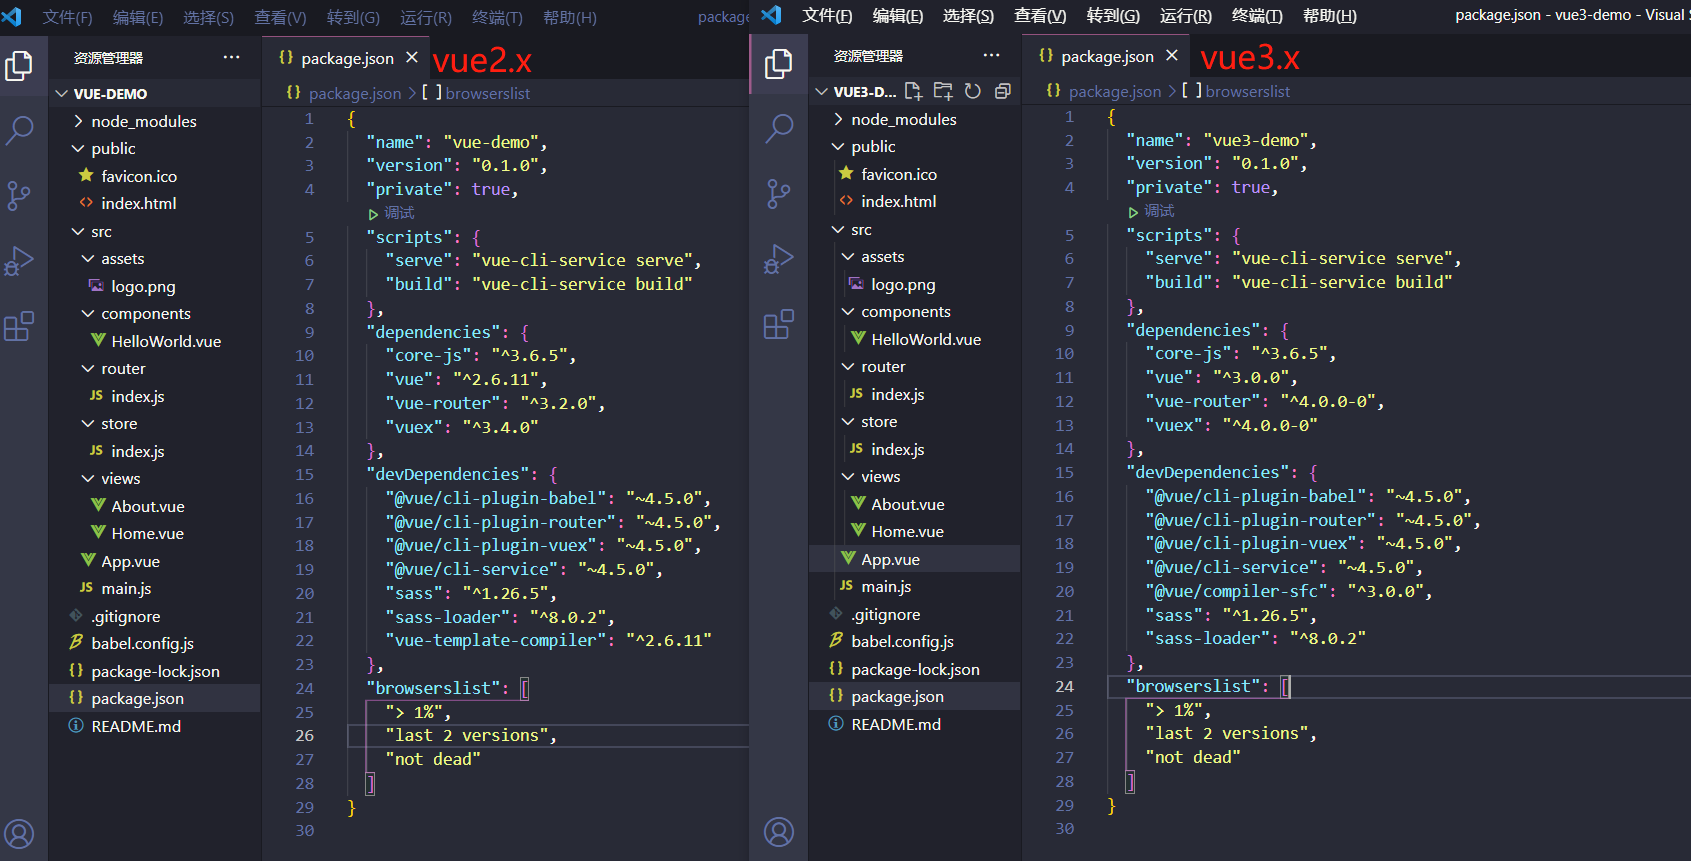Place cursor on "@vue/compiler-sfc" line in right editor
Image resolution: width=1691 pixels, height=861 pixels.
tap(1288, 591)
